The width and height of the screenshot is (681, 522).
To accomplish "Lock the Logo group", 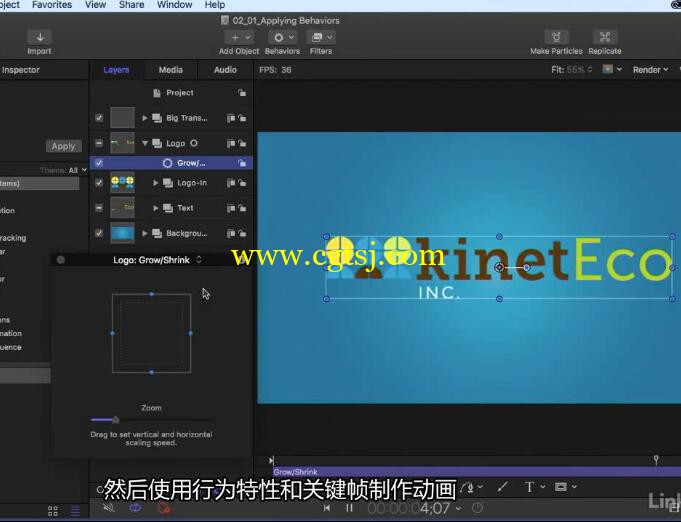I will click(x=242, y=143).
